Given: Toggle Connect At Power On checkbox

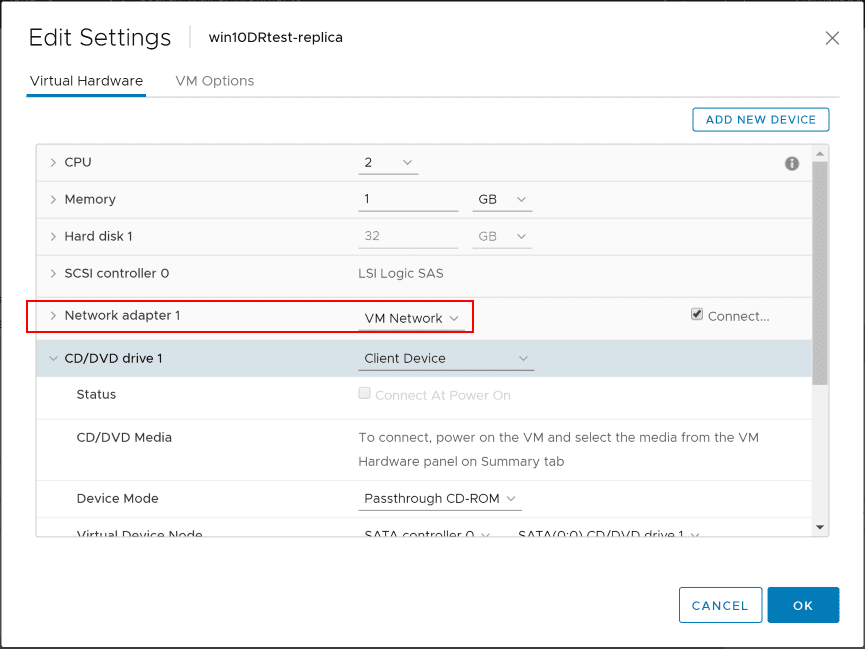Looking at the screenshot, I should click(x=365, y=394).
